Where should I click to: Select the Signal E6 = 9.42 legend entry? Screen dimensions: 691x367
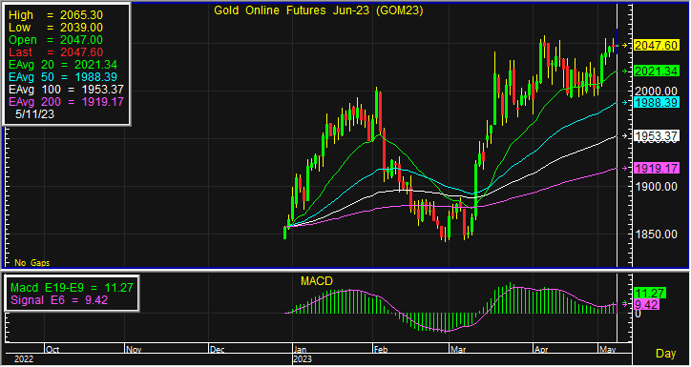(59, 300)
